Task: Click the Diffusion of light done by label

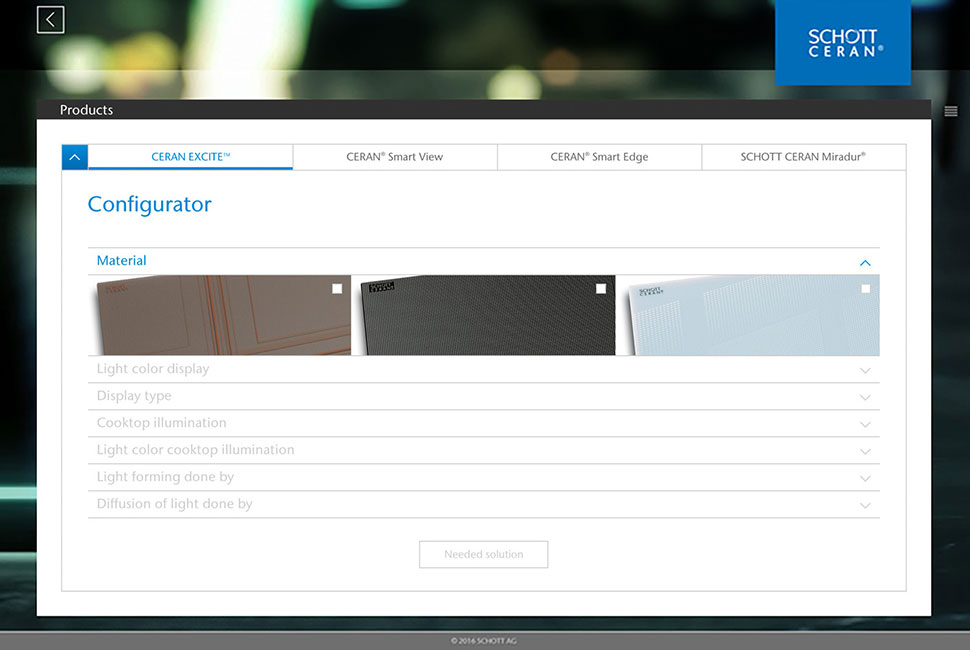Action: pyautogui.click(x=174, y=504)
